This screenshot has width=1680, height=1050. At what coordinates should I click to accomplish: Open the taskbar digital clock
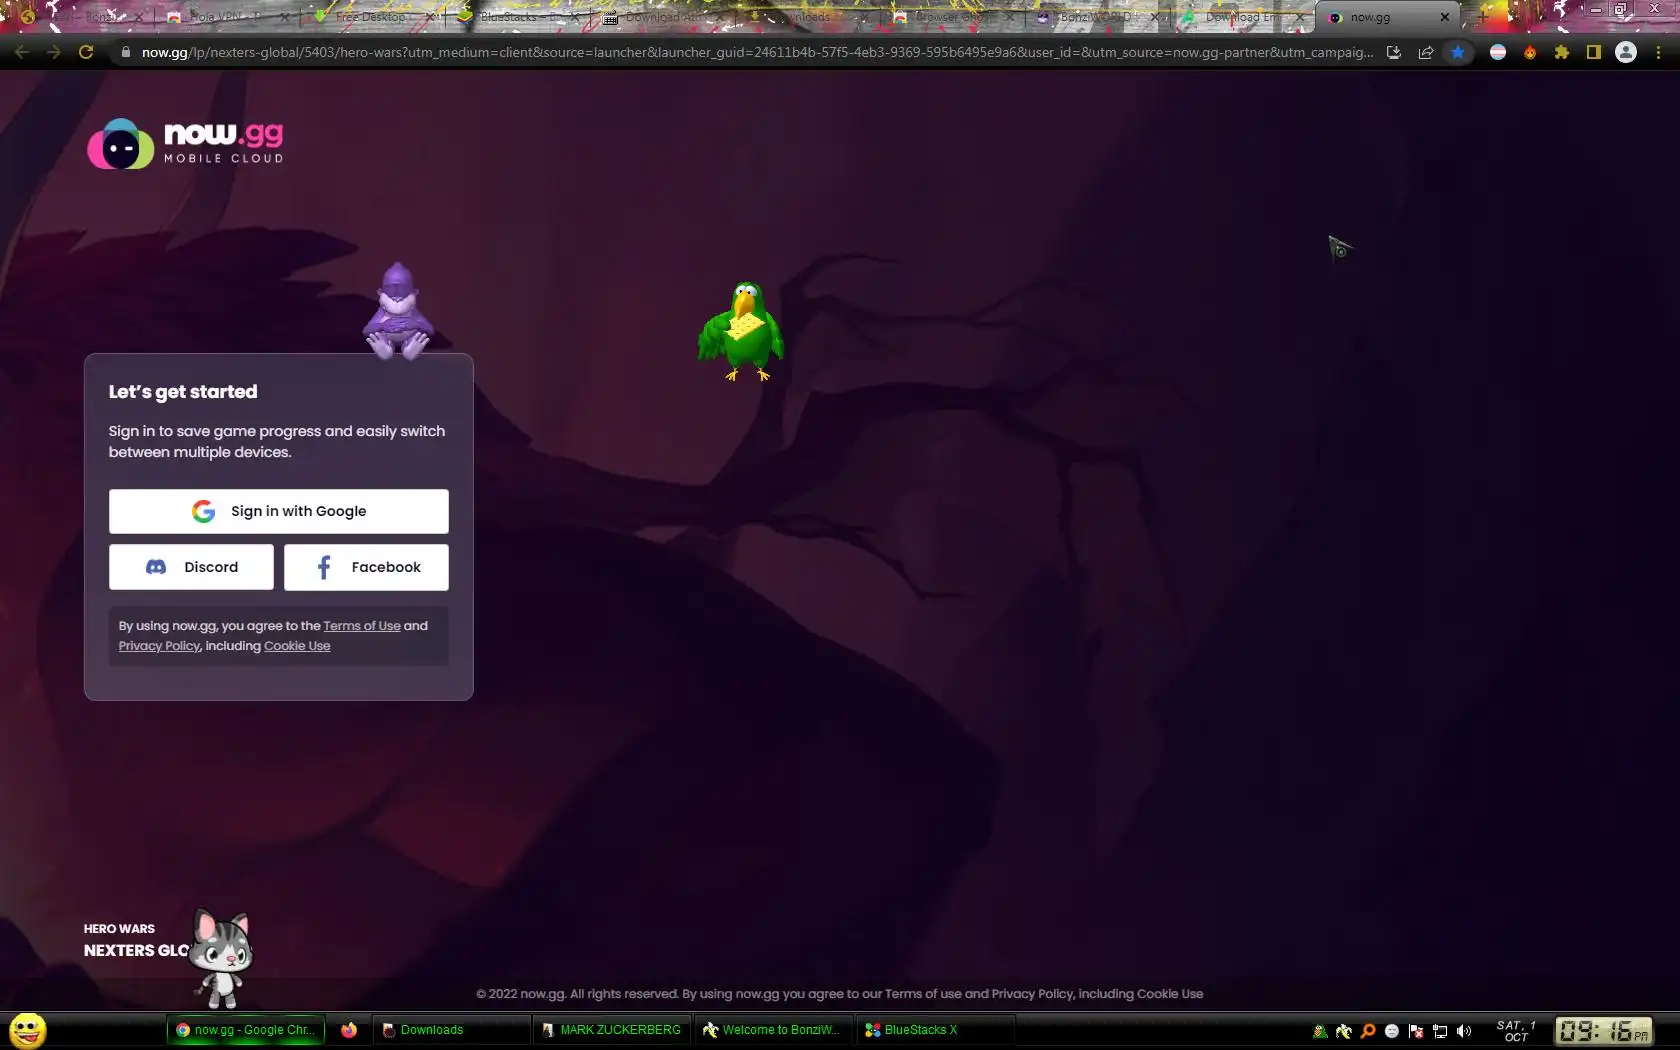pyautogui.click(x=1603, y=1030)
